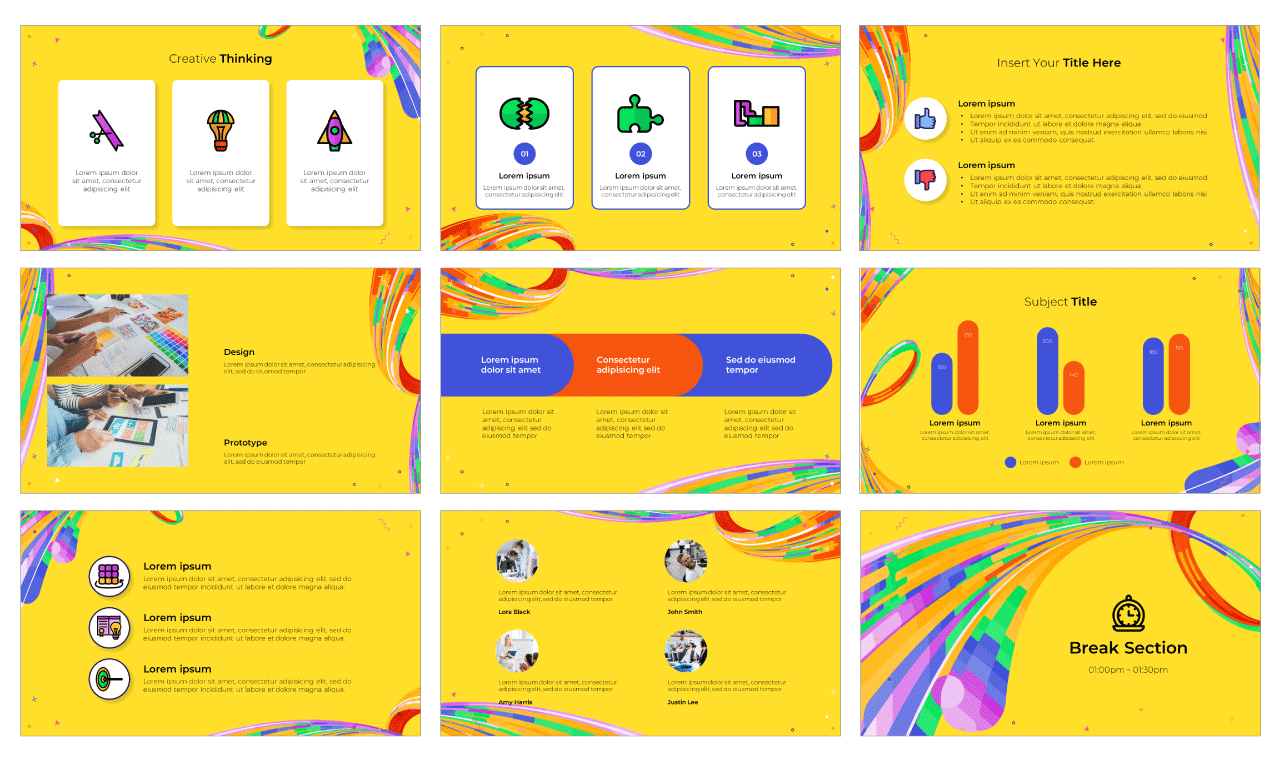Click the rocket icon in Creative Thinking
Screen dimensions: 1280x760
(334, 130)
